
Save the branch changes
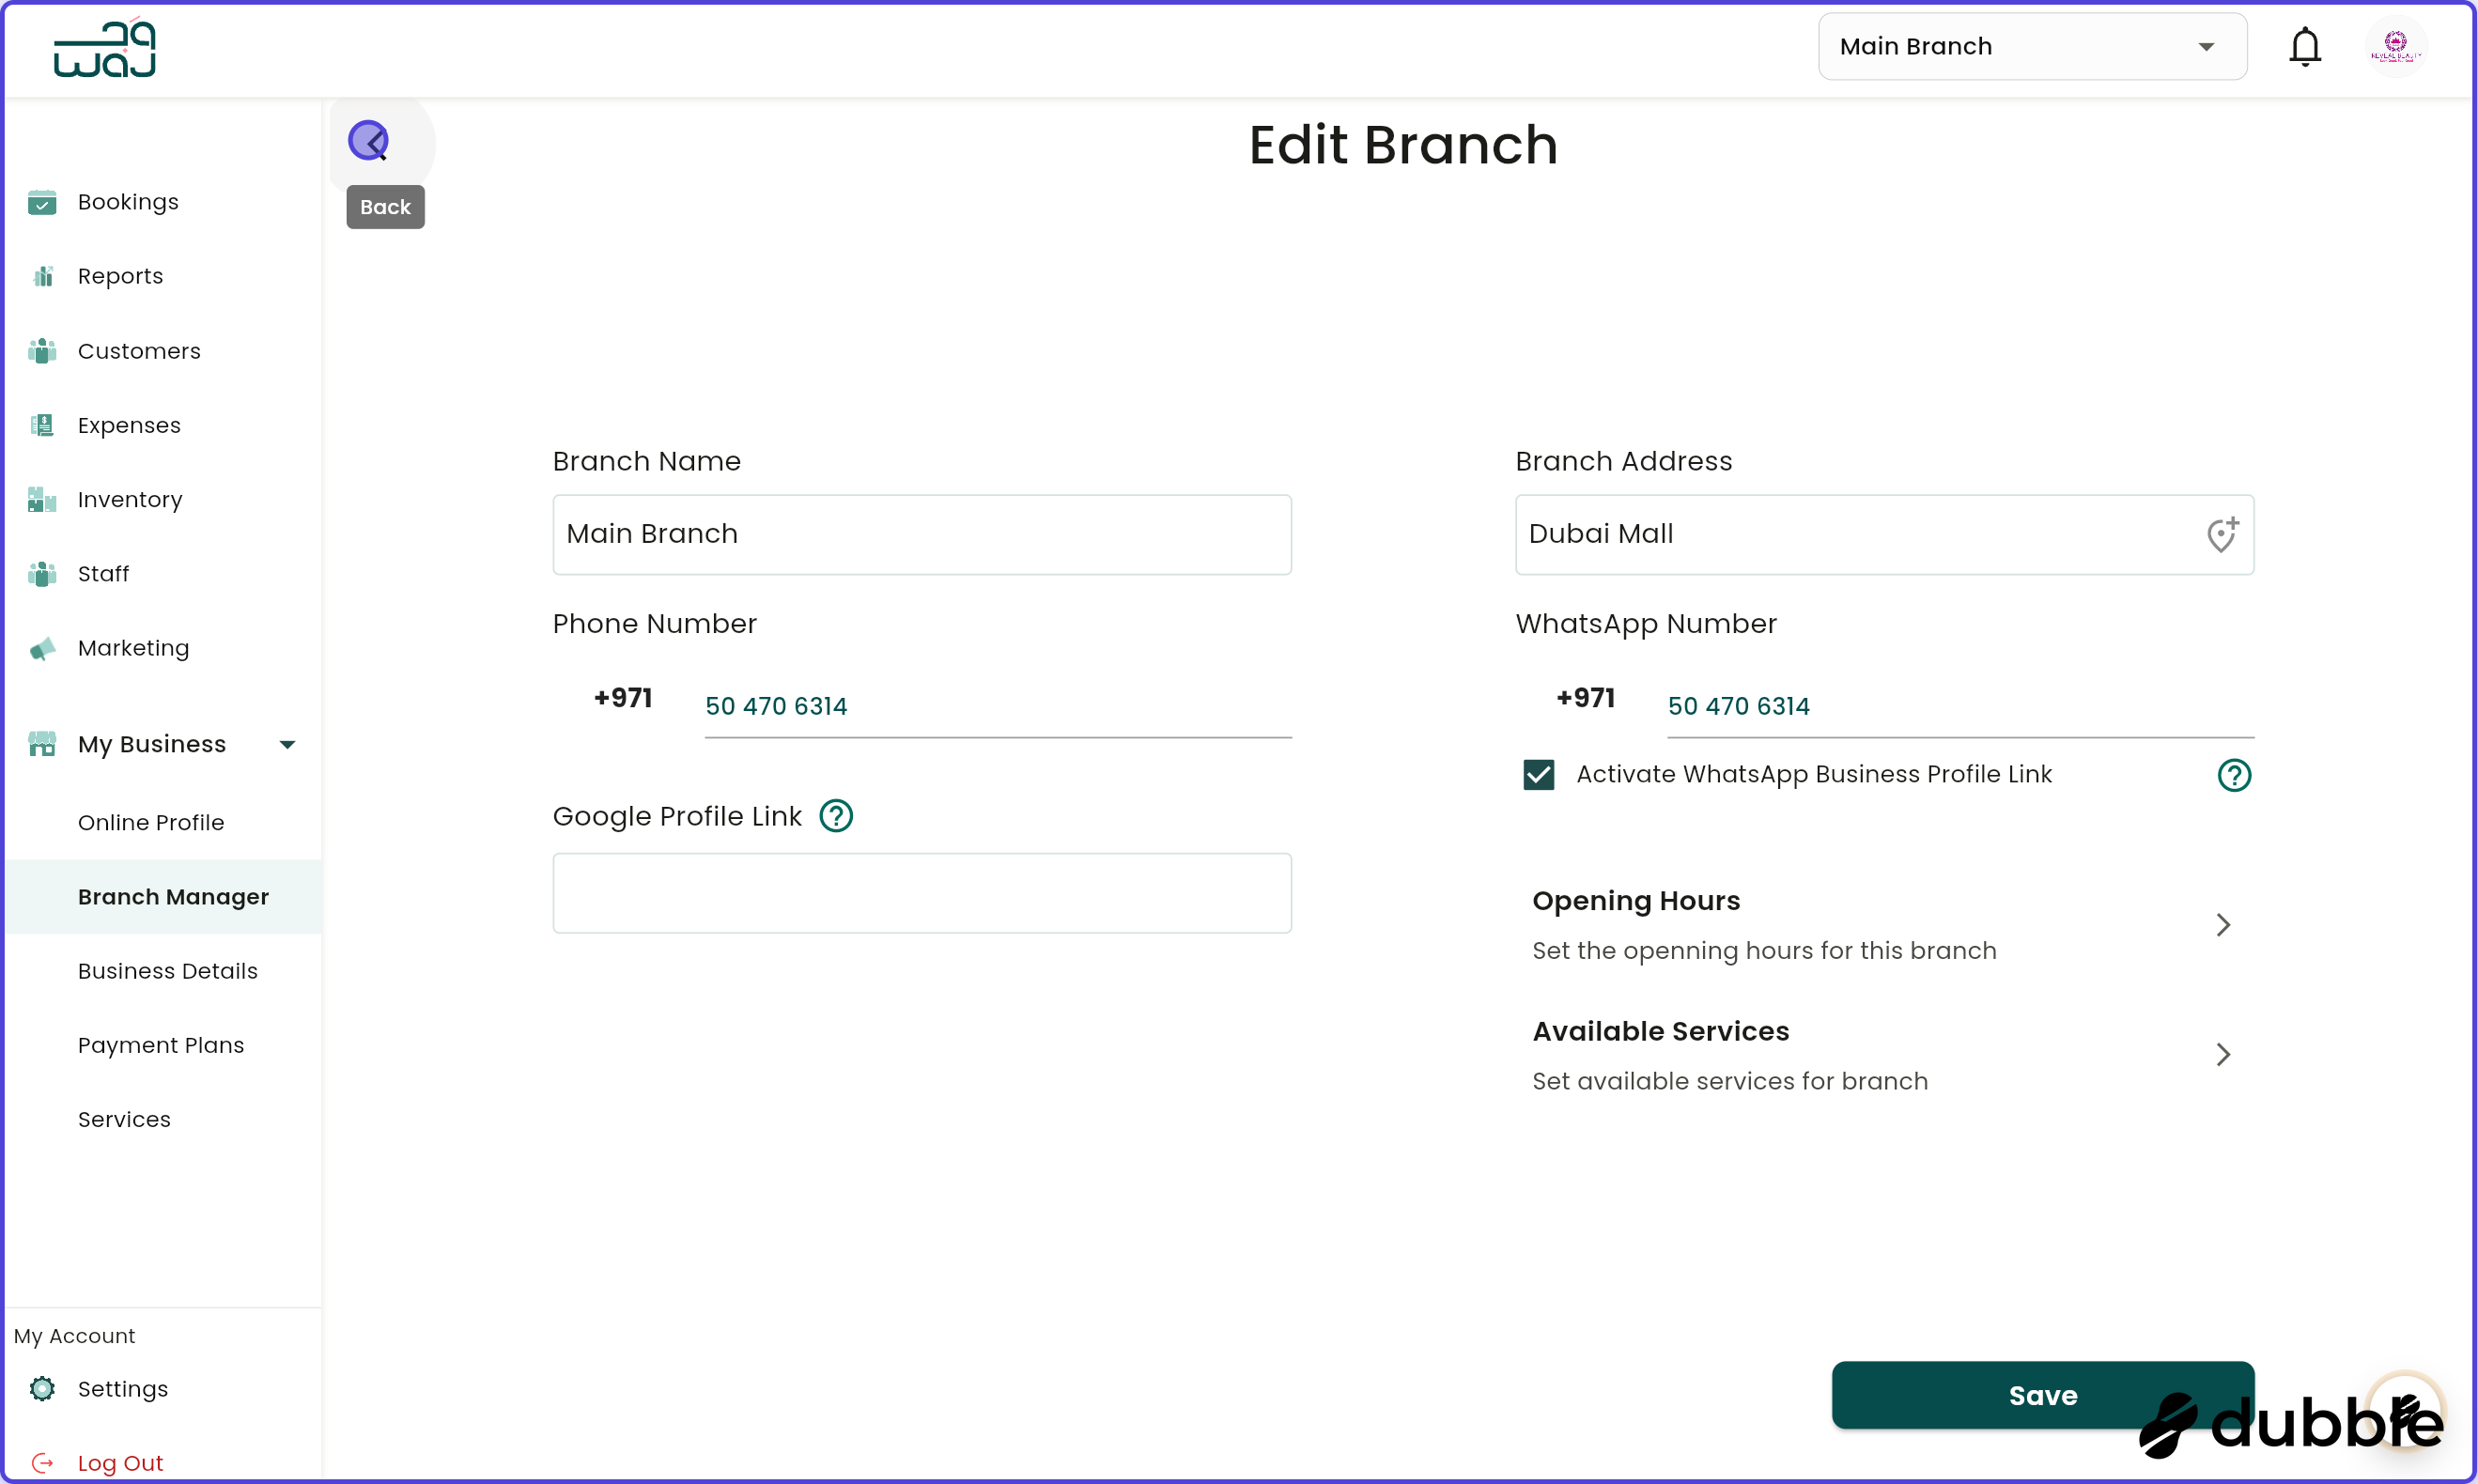pyautogui.click(x=2042, y=1395)
